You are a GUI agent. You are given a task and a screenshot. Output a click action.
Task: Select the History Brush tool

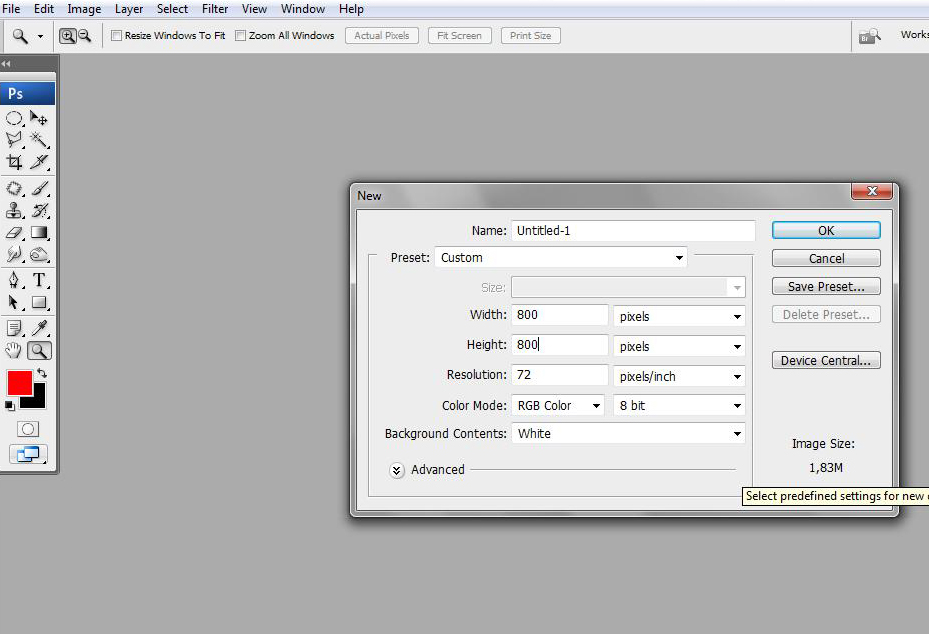point(39,210)
